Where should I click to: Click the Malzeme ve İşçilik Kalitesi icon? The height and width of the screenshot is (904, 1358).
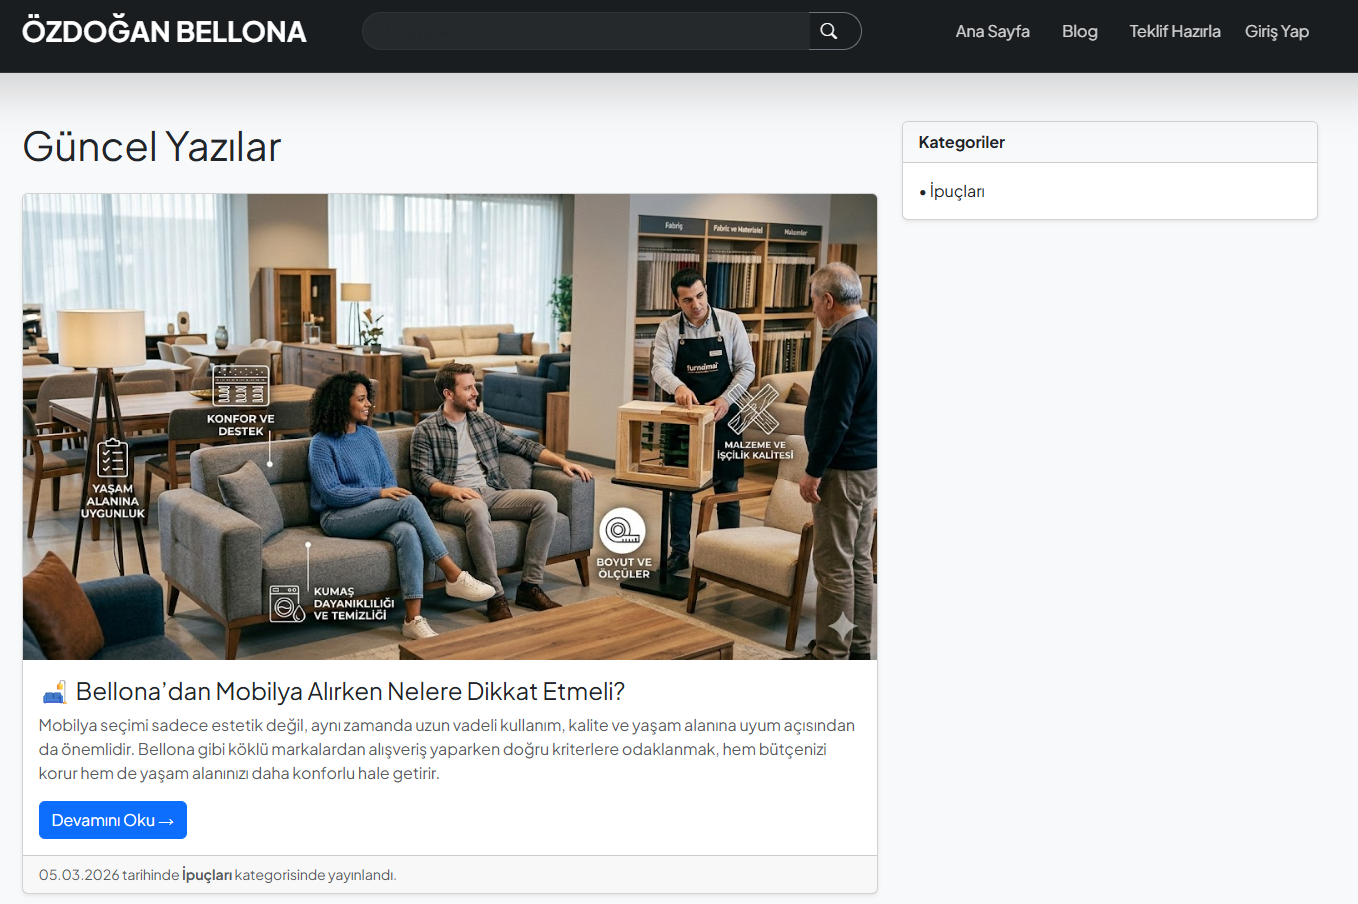click(x=753, y=409)
